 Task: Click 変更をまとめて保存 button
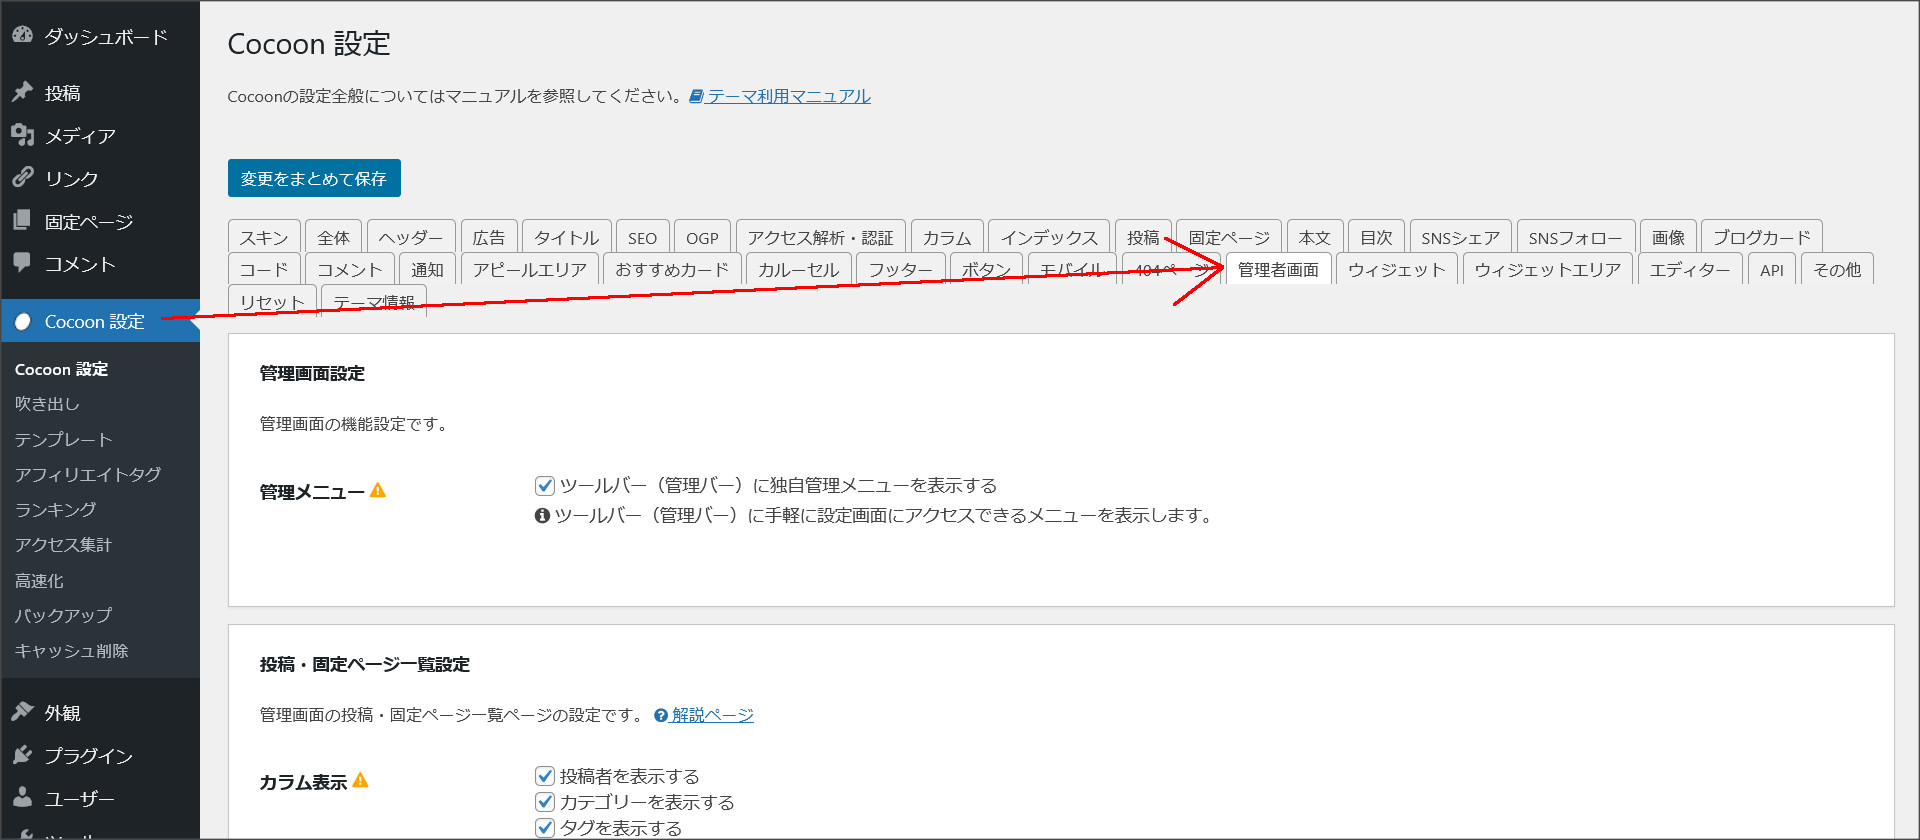pos(314,178)
